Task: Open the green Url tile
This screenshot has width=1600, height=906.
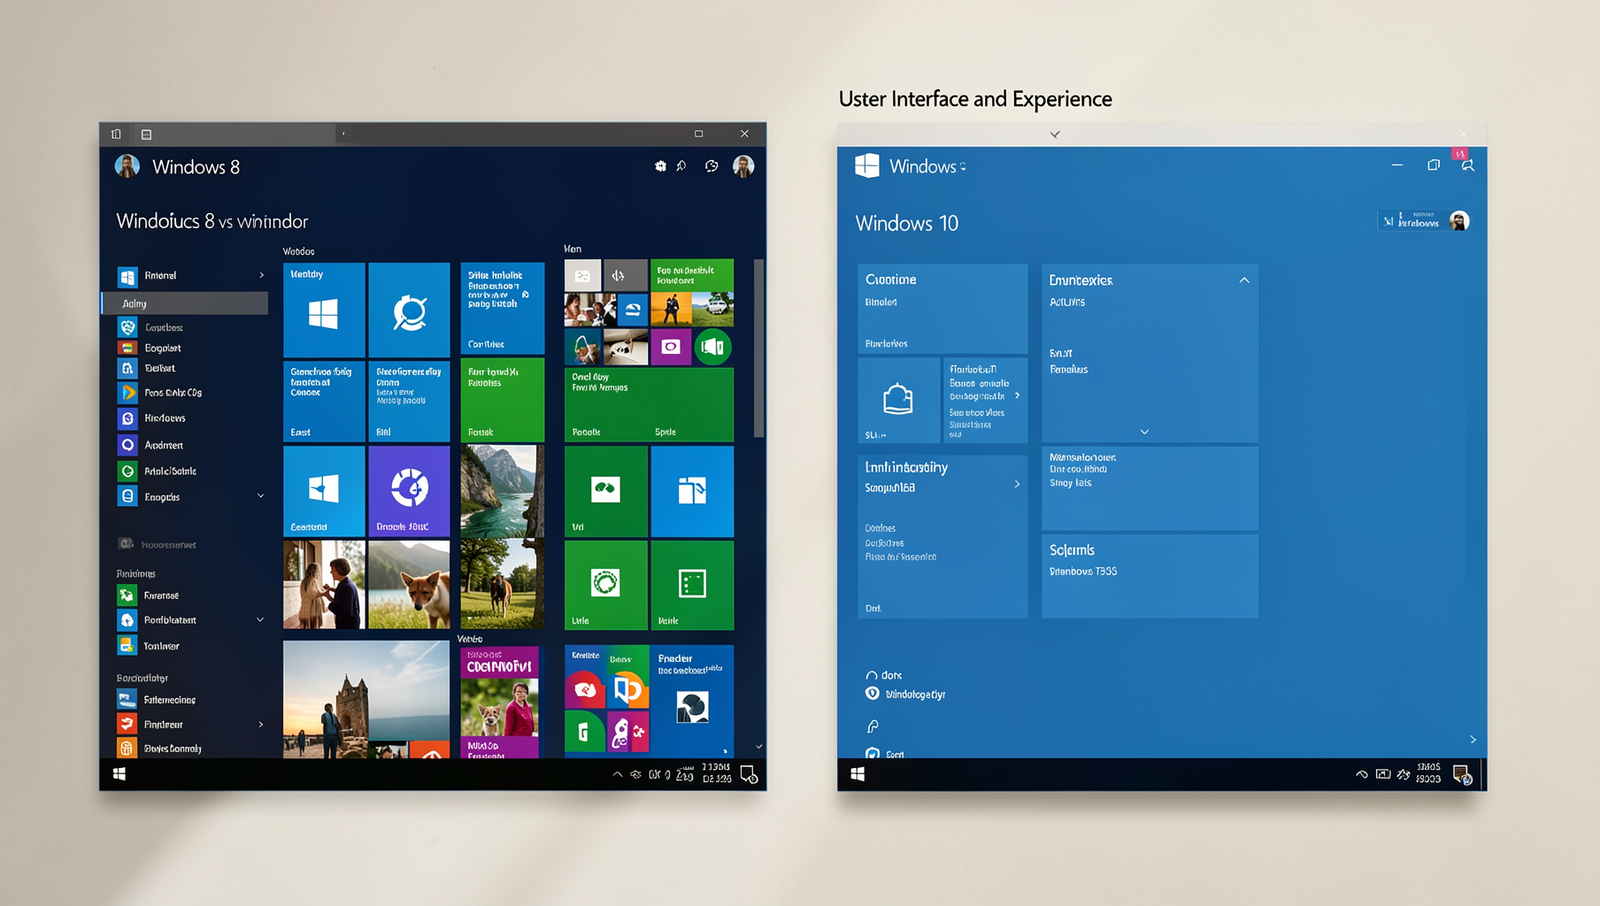Action: pyautogui.click(x=606, y=491)
